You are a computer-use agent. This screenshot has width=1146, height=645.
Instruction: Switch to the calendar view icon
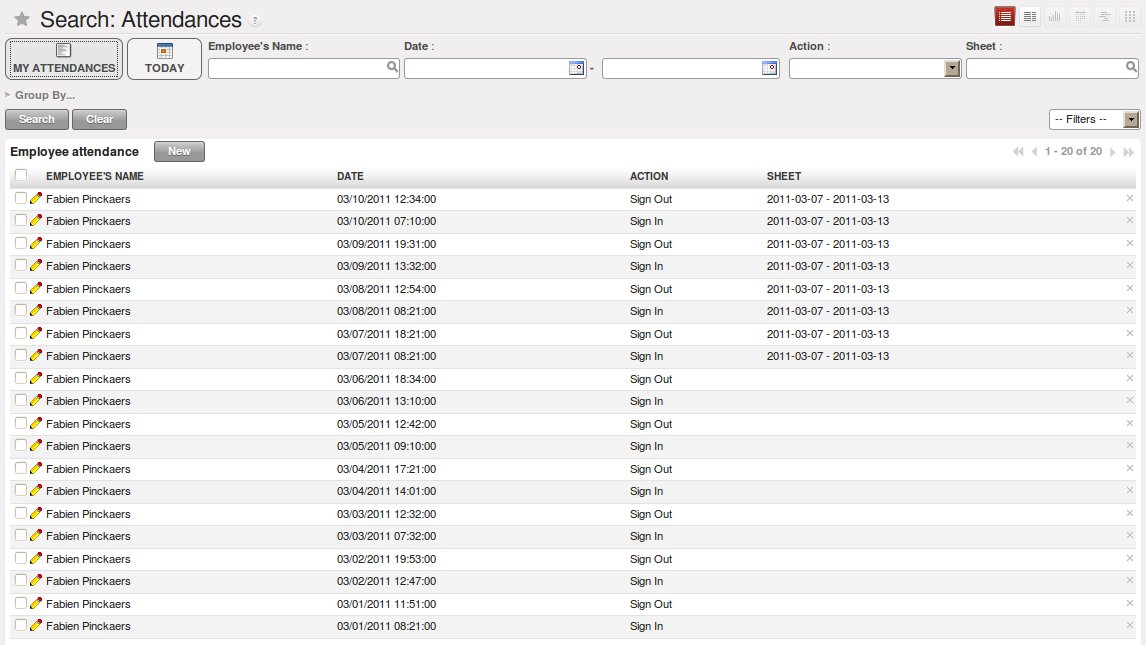[1080, 16]
